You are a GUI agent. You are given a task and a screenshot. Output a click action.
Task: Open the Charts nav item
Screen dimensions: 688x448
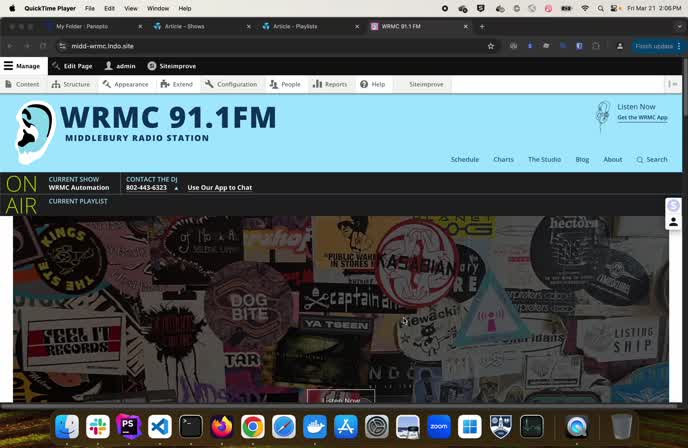point(503,159)
